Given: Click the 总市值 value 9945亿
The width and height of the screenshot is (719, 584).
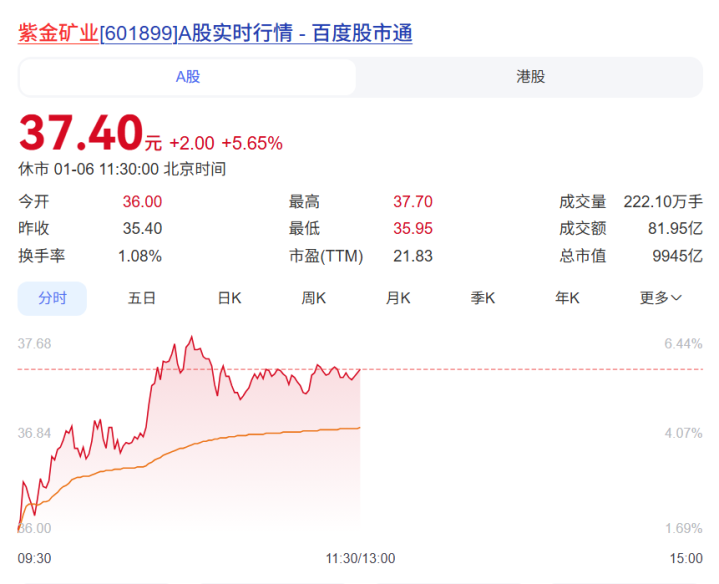Looking at the screenshot, I should pyautogui.click(x=677, y=256).
